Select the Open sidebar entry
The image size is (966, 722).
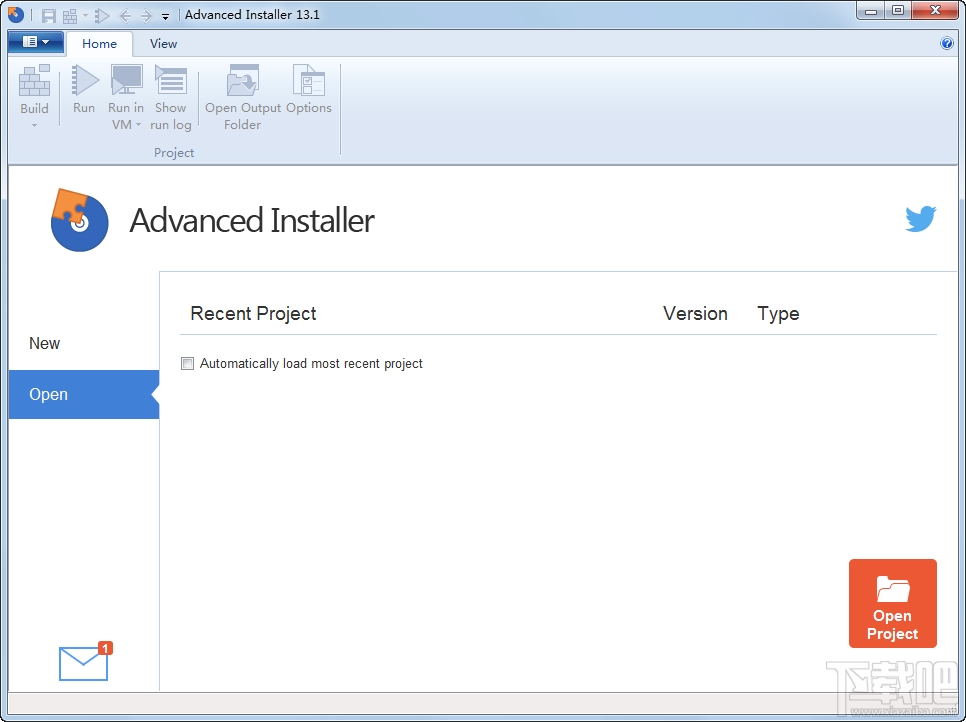(x=48, y=394)
